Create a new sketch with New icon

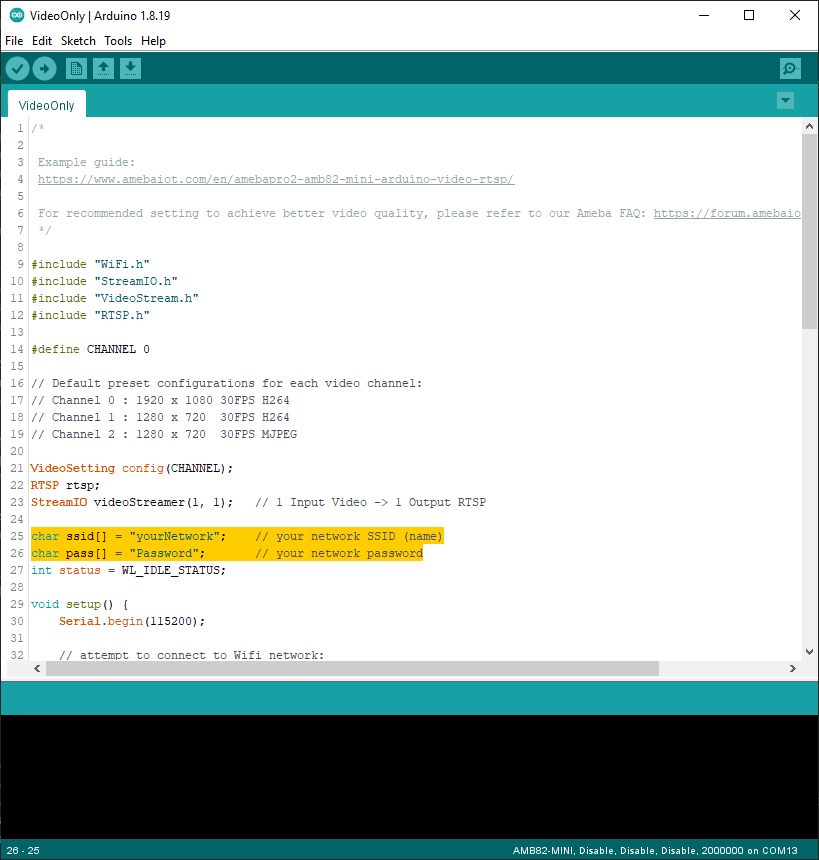[76, 68]
